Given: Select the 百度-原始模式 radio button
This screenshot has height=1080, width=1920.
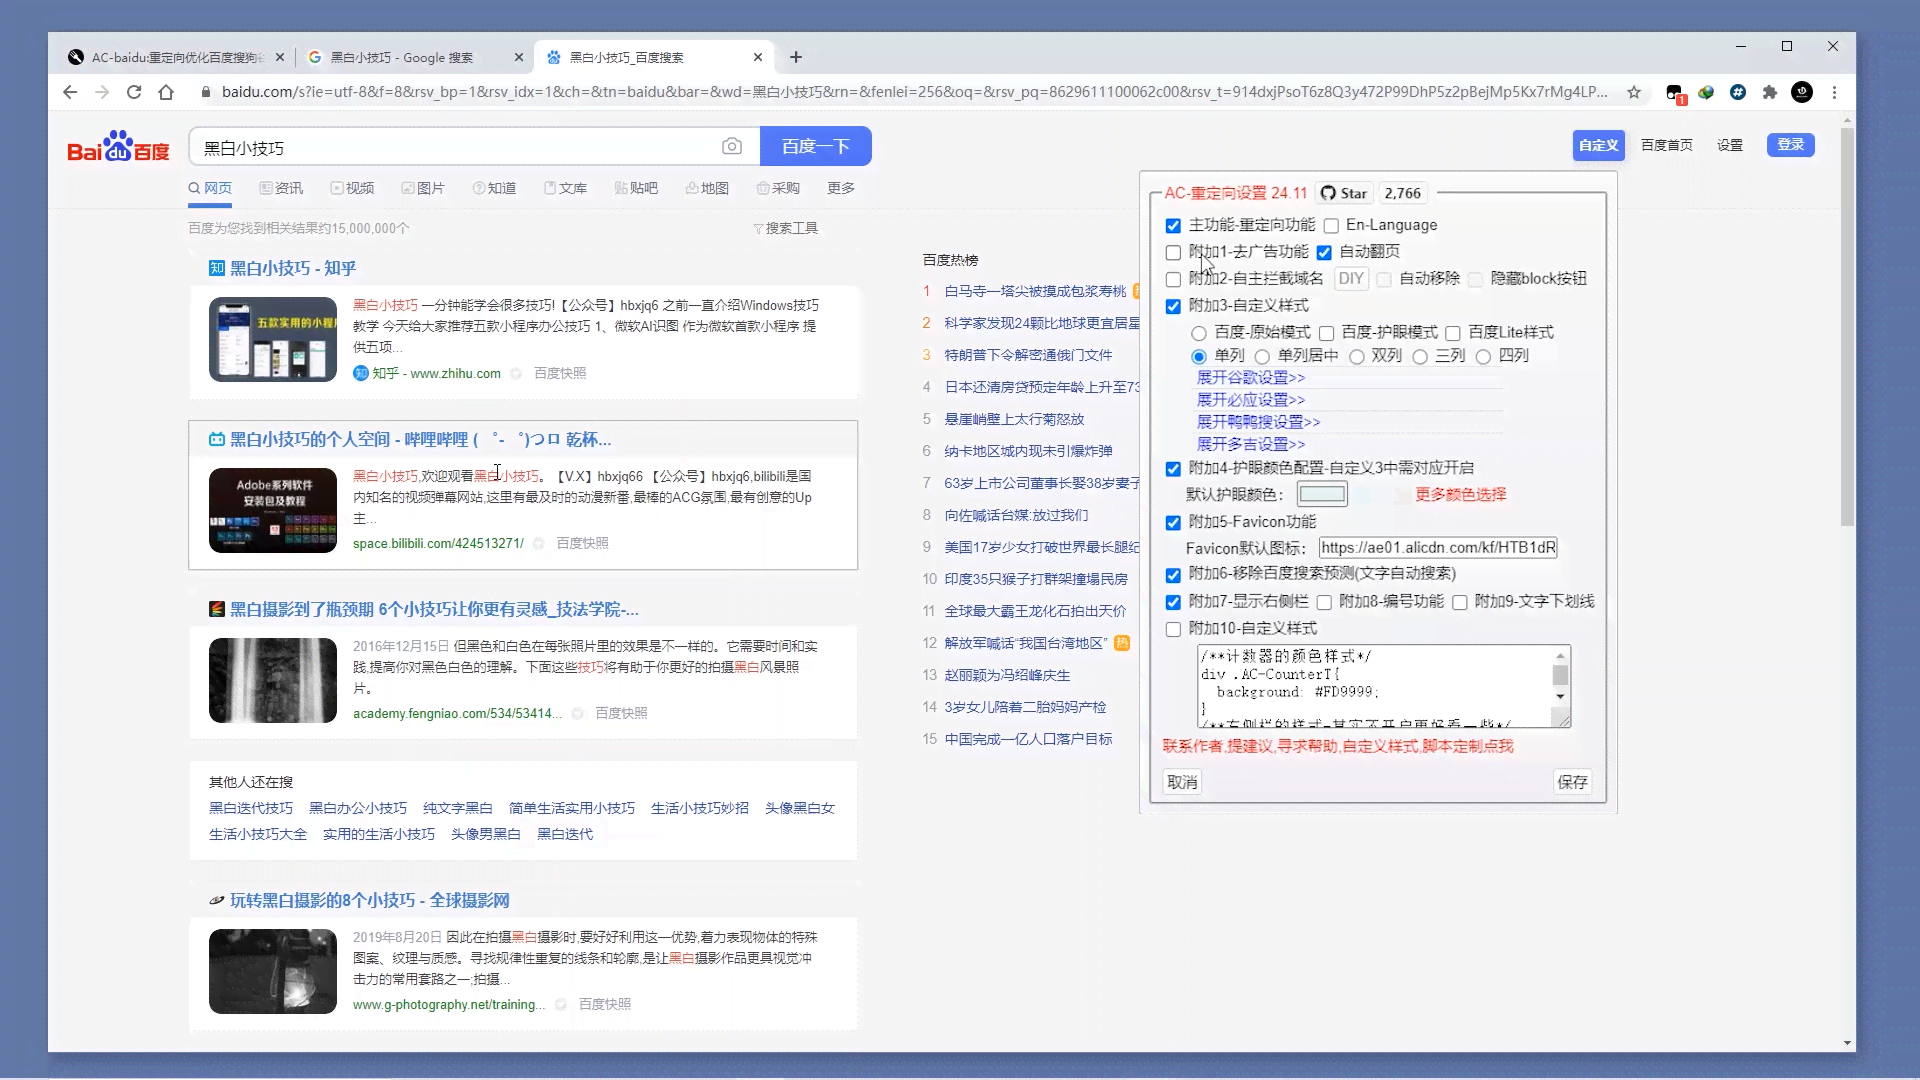Looking at the screenshot, I should 1198,333.
